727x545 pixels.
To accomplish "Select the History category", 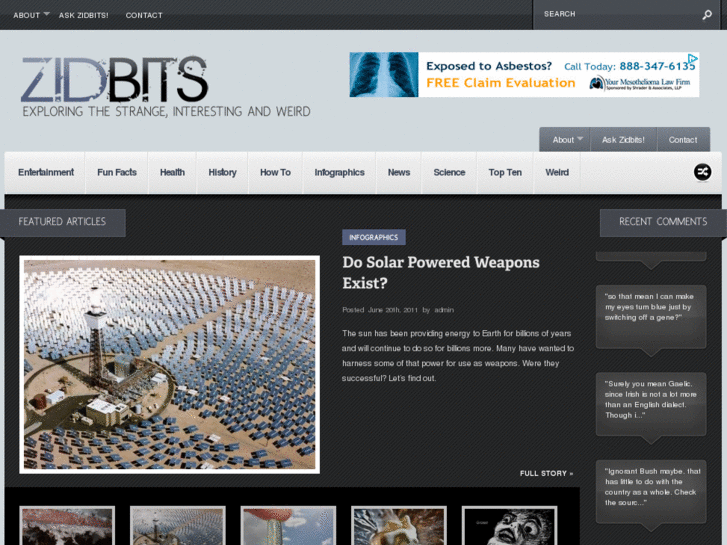I will point(223,173).
